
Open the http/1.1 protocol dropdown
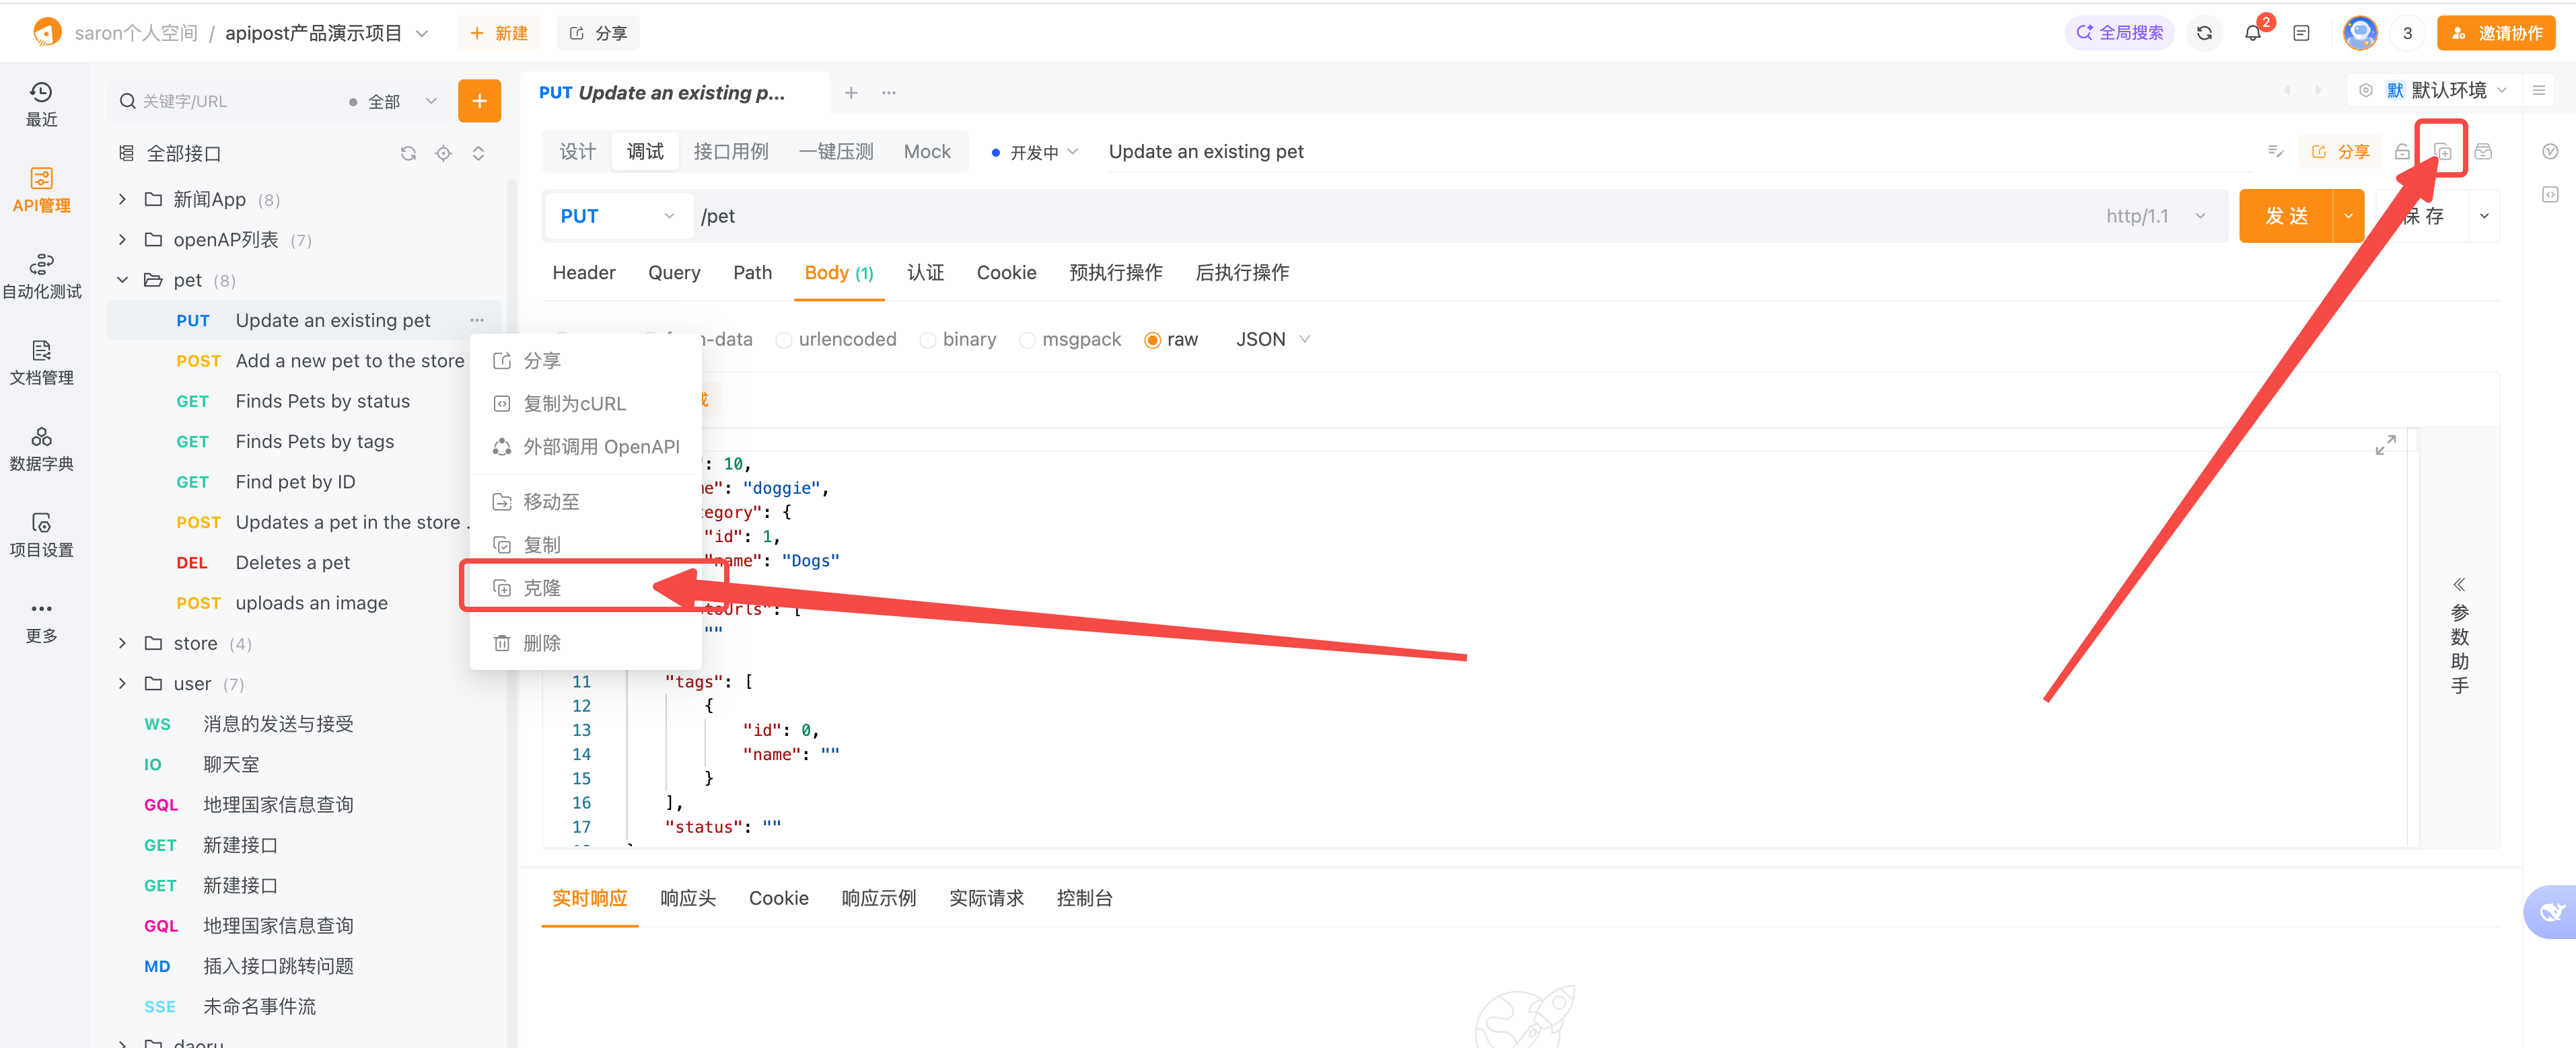coord(2157,216)
